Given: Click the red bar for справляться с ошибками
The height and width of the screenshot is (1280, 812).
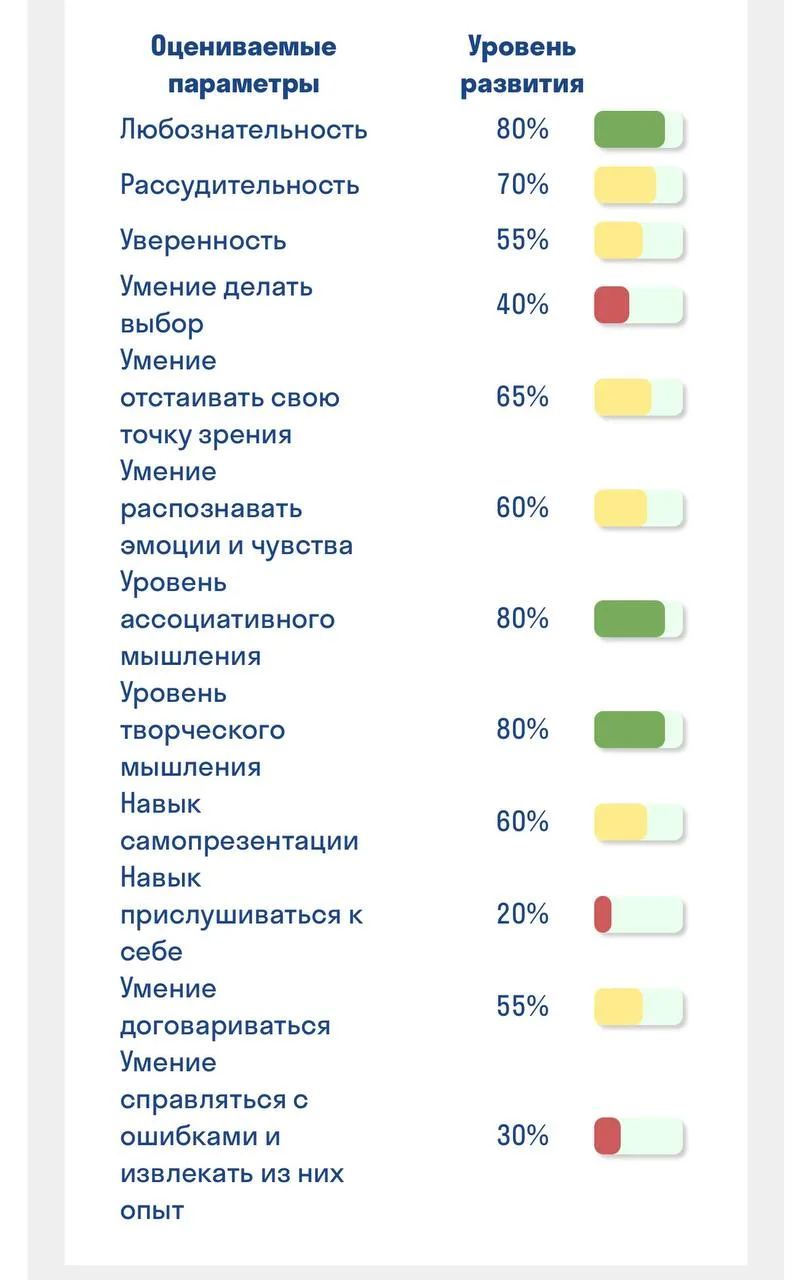Looking at the screenshot, I should click(638, 1136).
